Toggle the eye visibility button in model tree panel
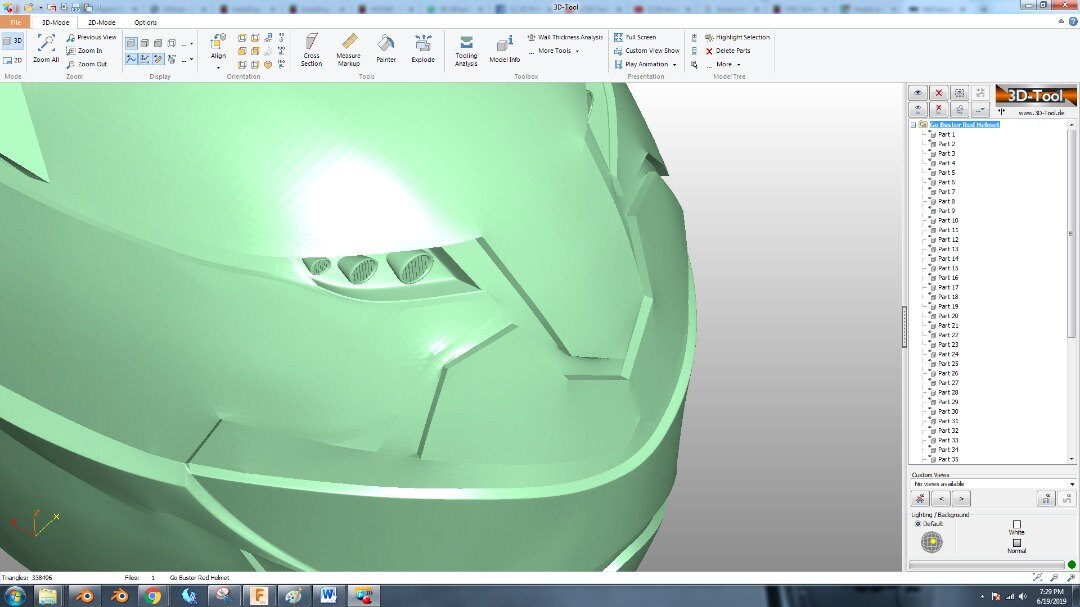The height and width of the screenshot is (607, 1080). click(917, 93)
